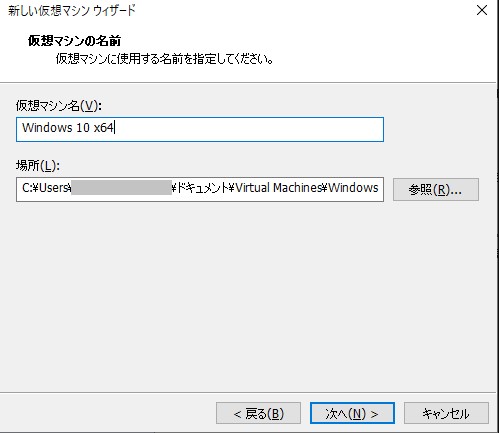
Task: Place cursor on 'x64' in name field
Action: coord(104,128)
